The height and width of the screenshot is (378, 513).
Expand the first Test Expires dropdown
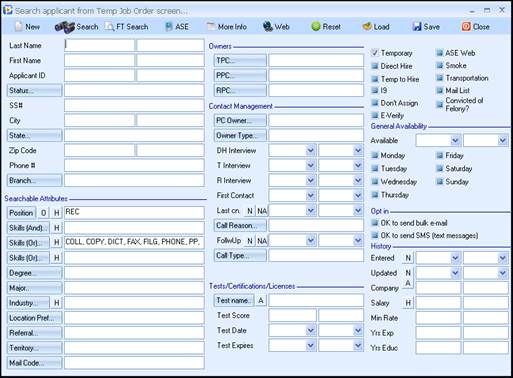310,346
